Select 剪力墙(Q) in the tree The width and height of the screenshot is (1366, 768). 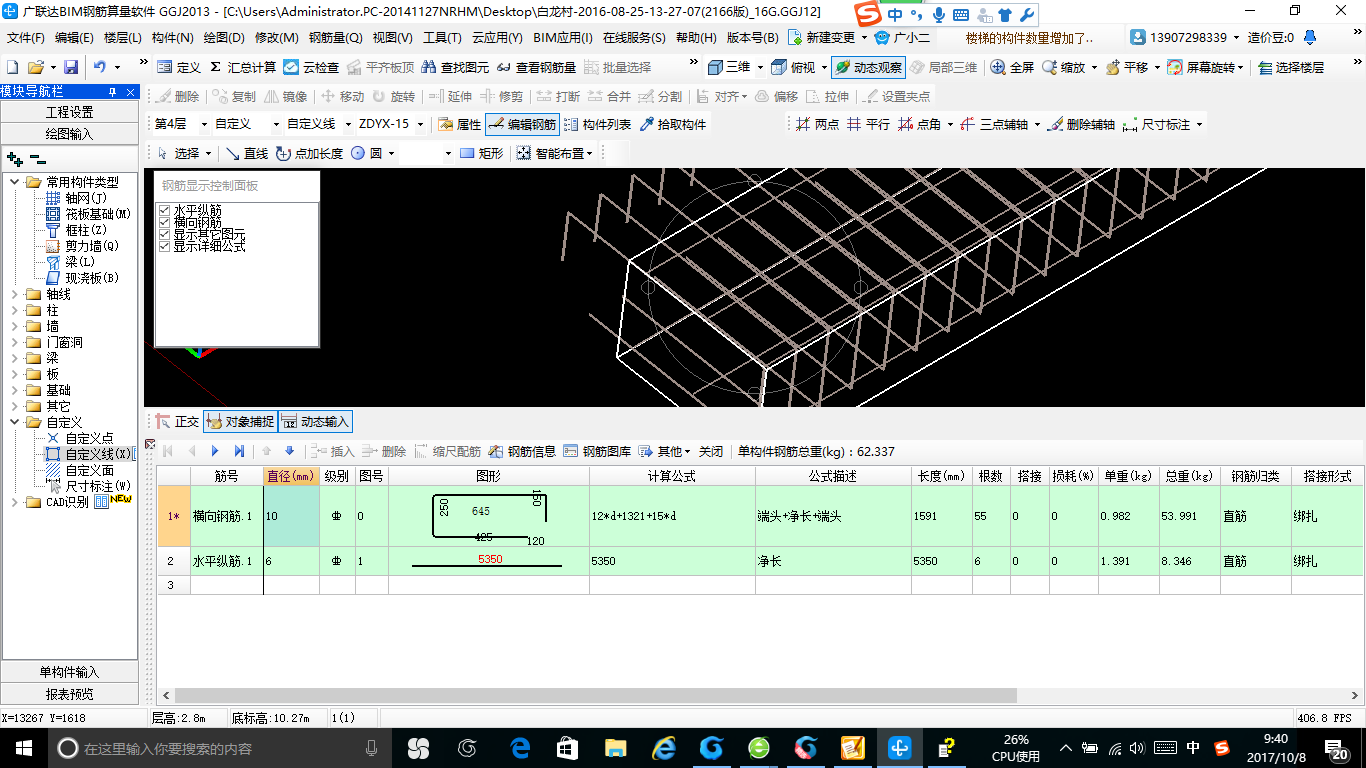(x=91, y=246)
